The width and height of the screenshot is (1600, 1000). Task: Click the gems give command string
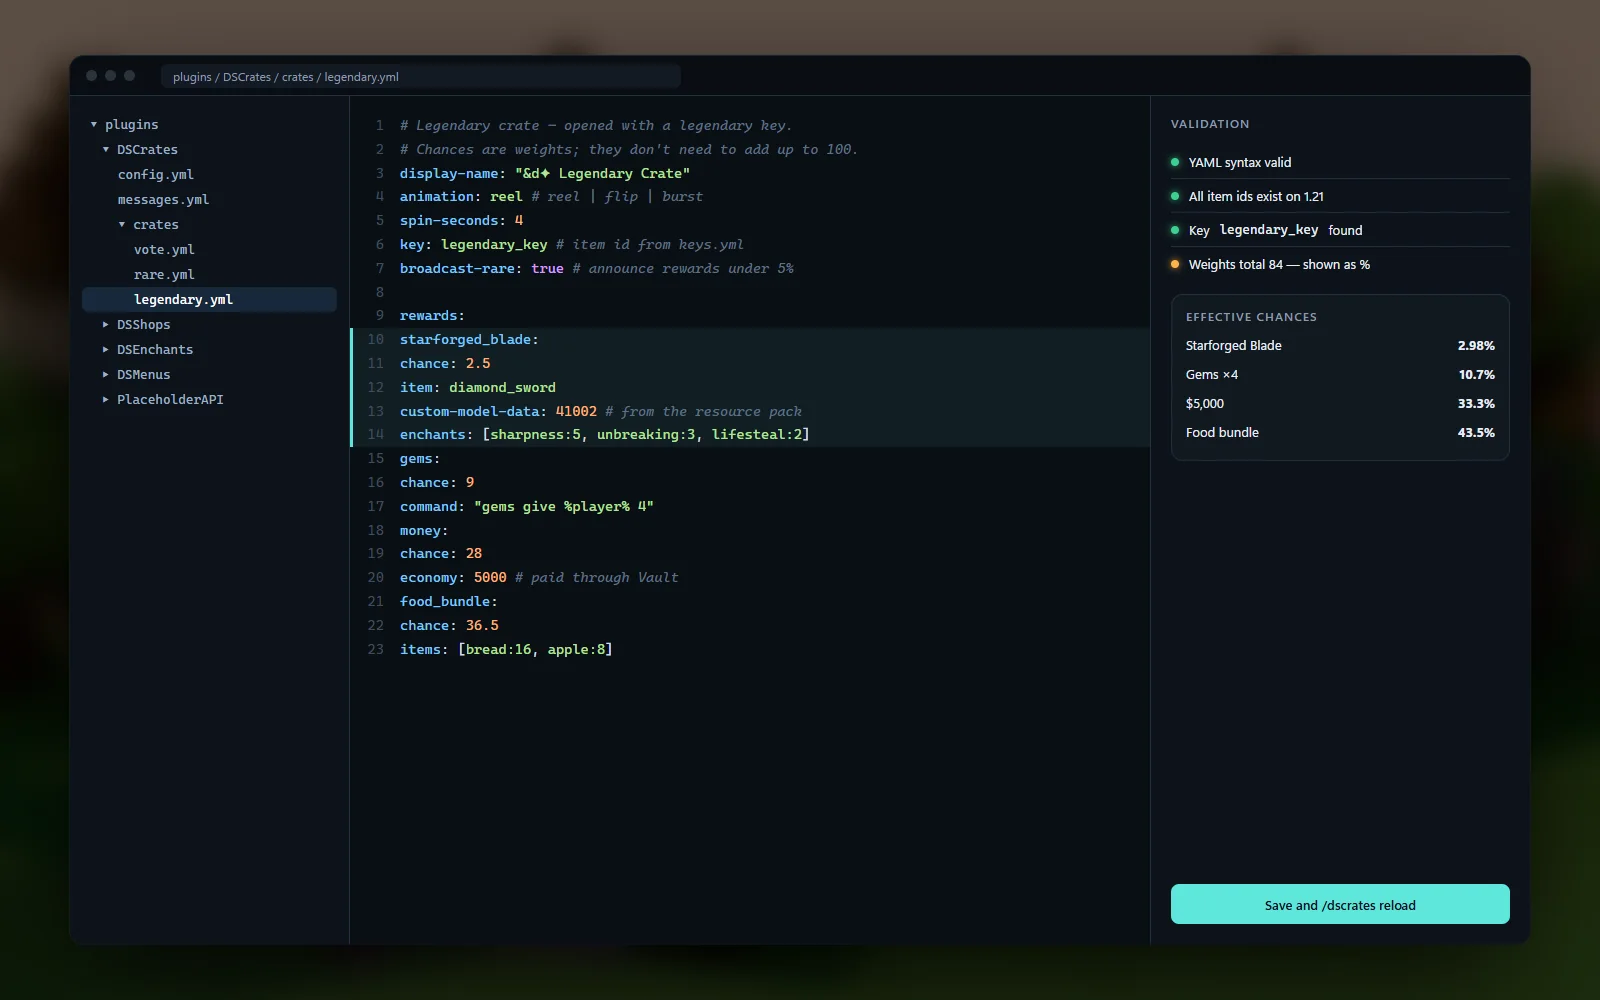[x=564, y=507]
